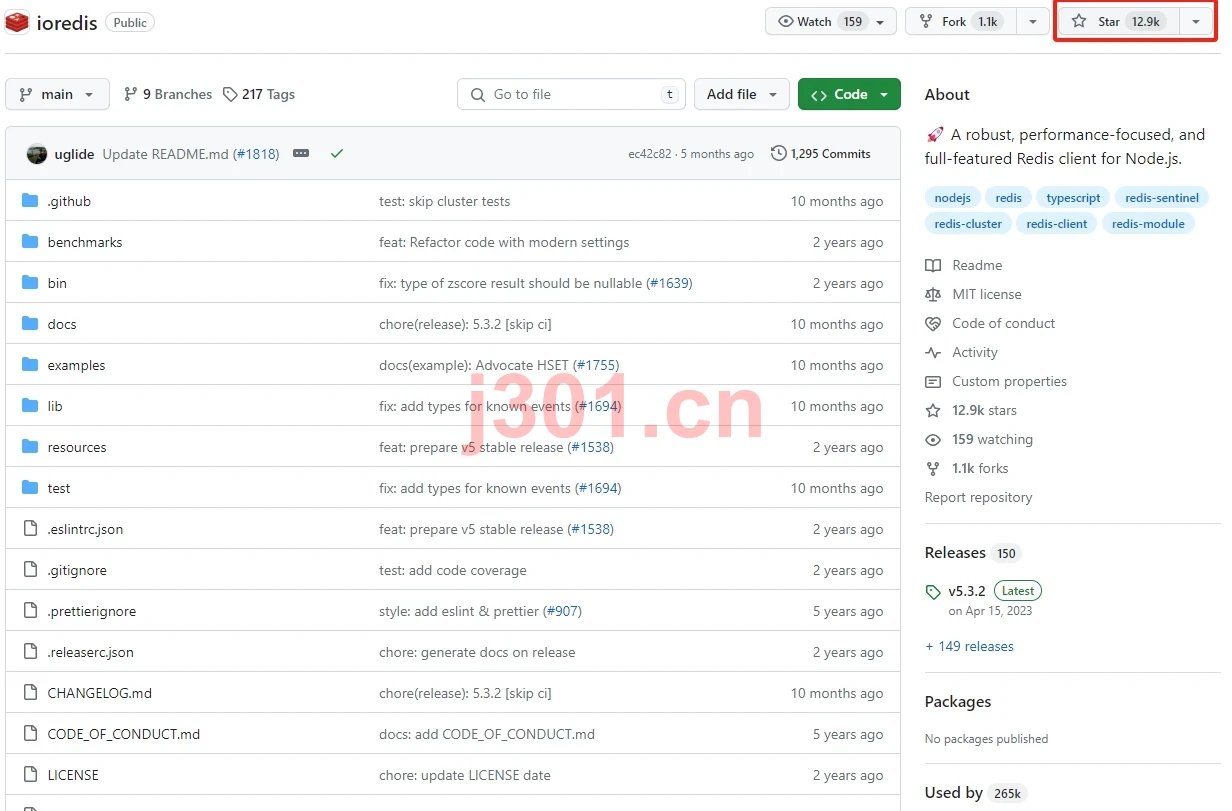Viewport: 1232px width, 811px height.
Task: Open the Releases 150 heading link
Action: tap(972, 553)
